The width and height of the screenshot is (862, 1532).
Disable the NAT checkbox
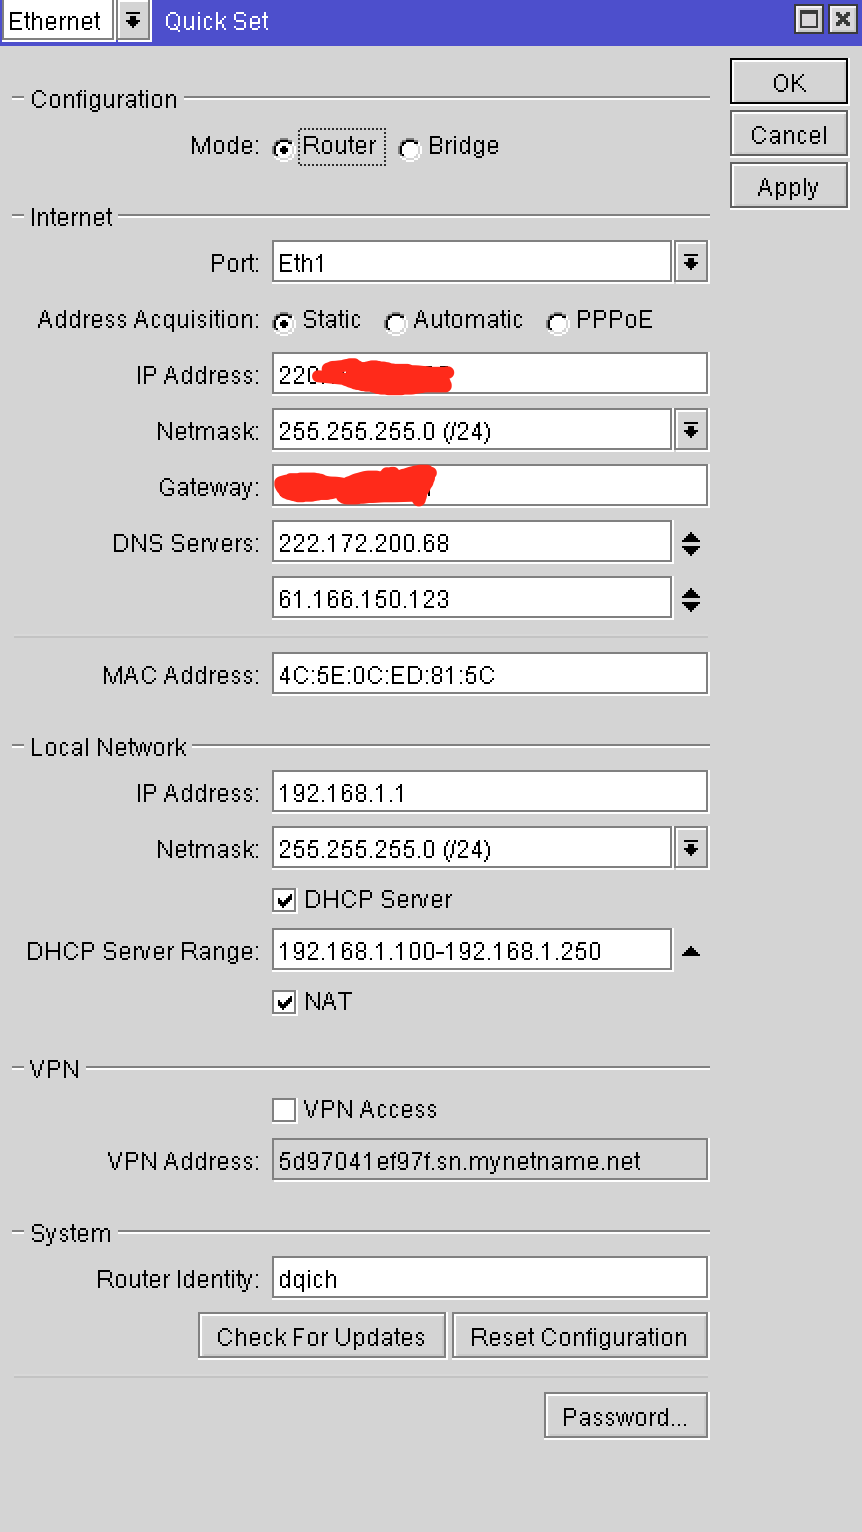285,1002
